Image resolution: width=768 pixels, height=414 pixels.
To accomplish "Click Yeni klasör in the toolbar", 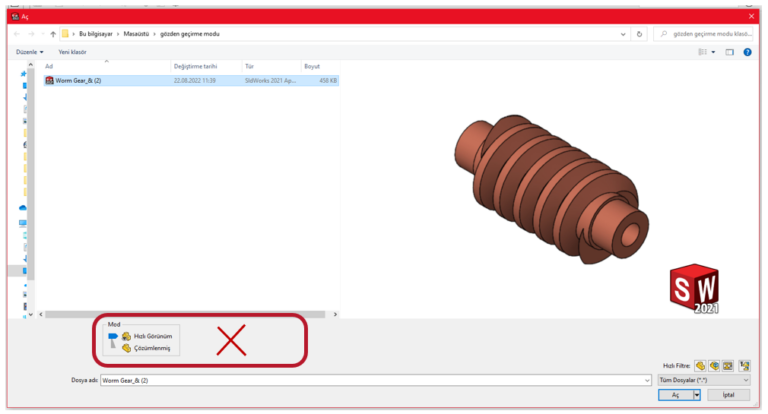I will coord(71,51).
